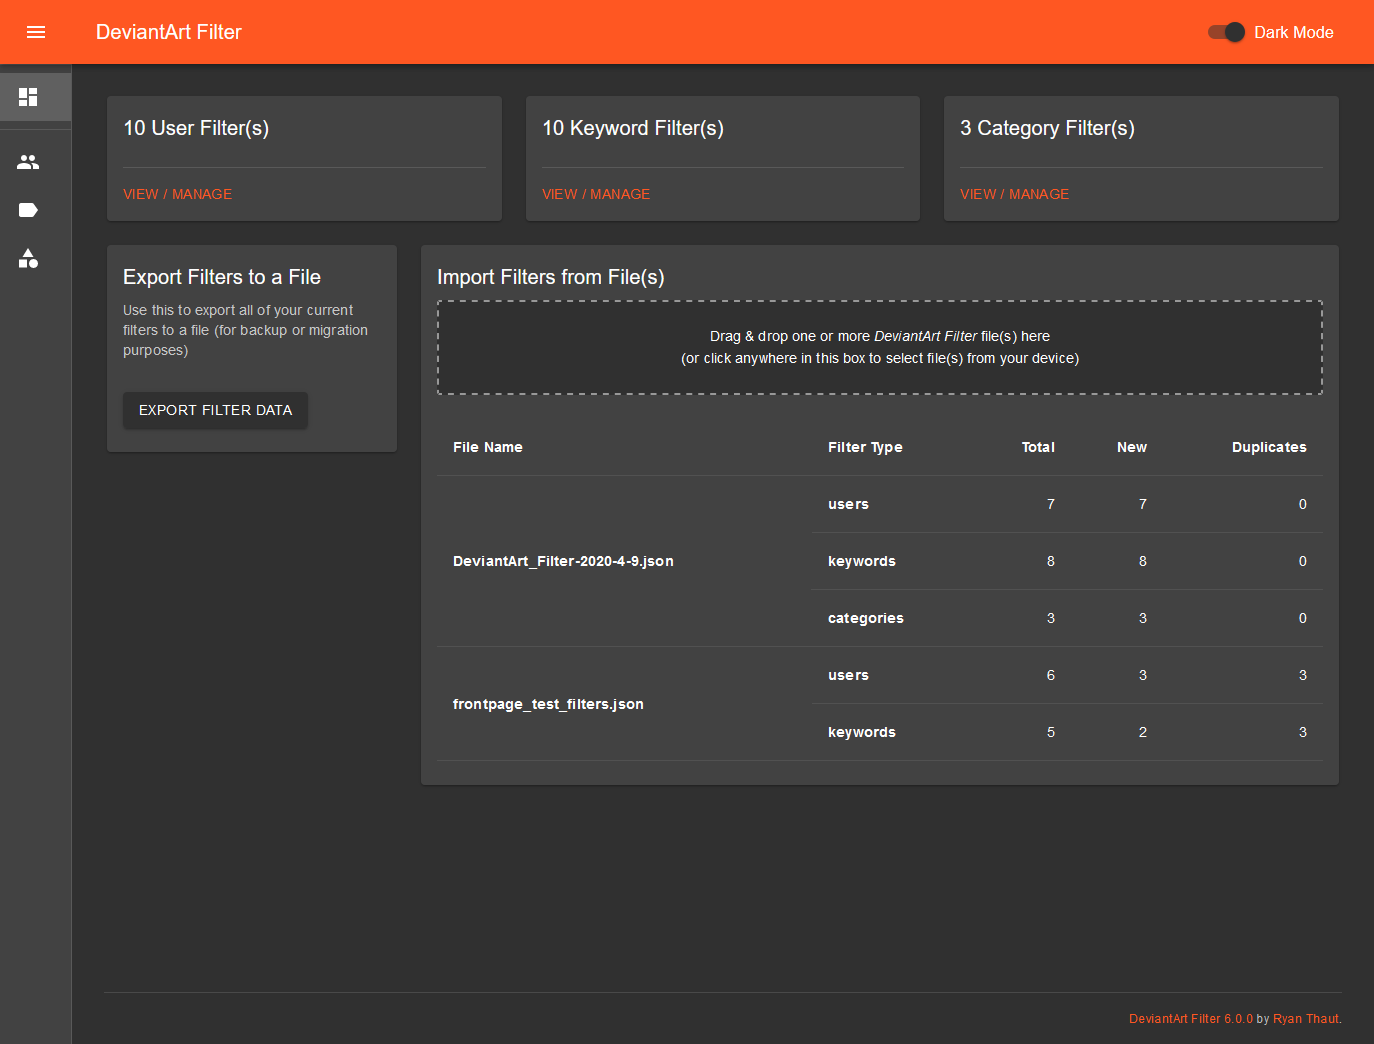The width and height of the screenshot is (1374, 1044).
Task: Click the New column header
Action: [x=1132, y=447]
